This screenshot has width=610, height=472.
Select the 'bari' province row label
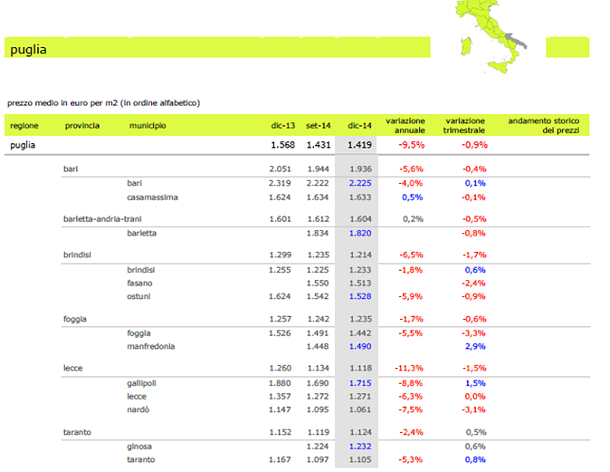point(70,169)
